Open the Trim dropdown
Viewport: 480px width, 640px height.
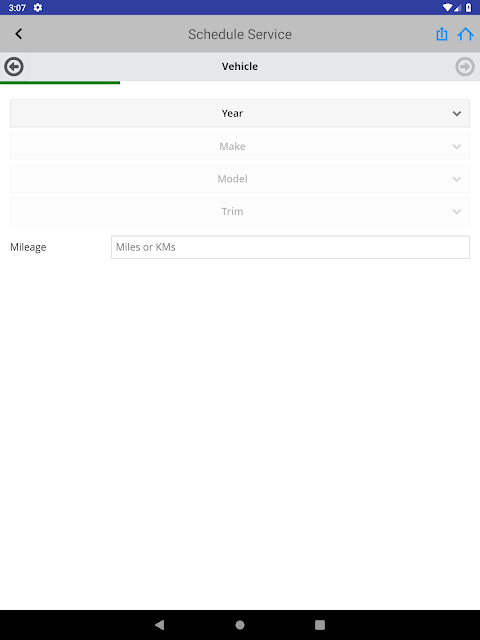(x=240, y=211)
